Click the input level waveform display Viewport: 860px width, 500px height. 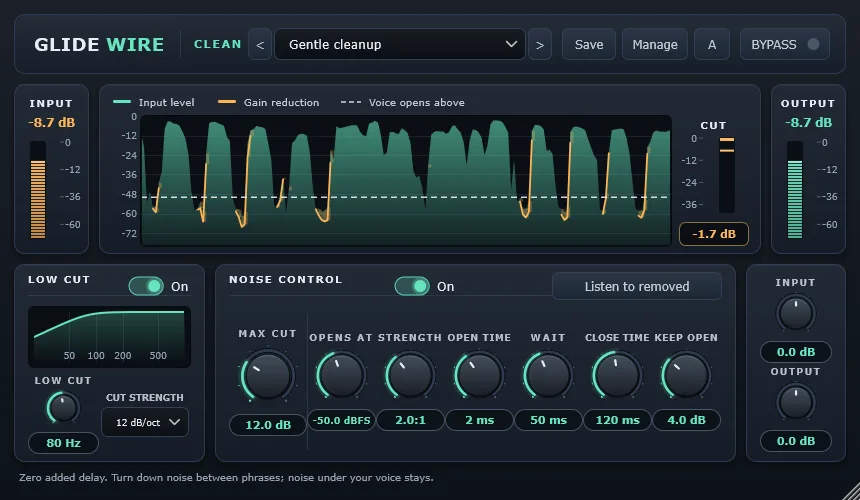point(406,180)
